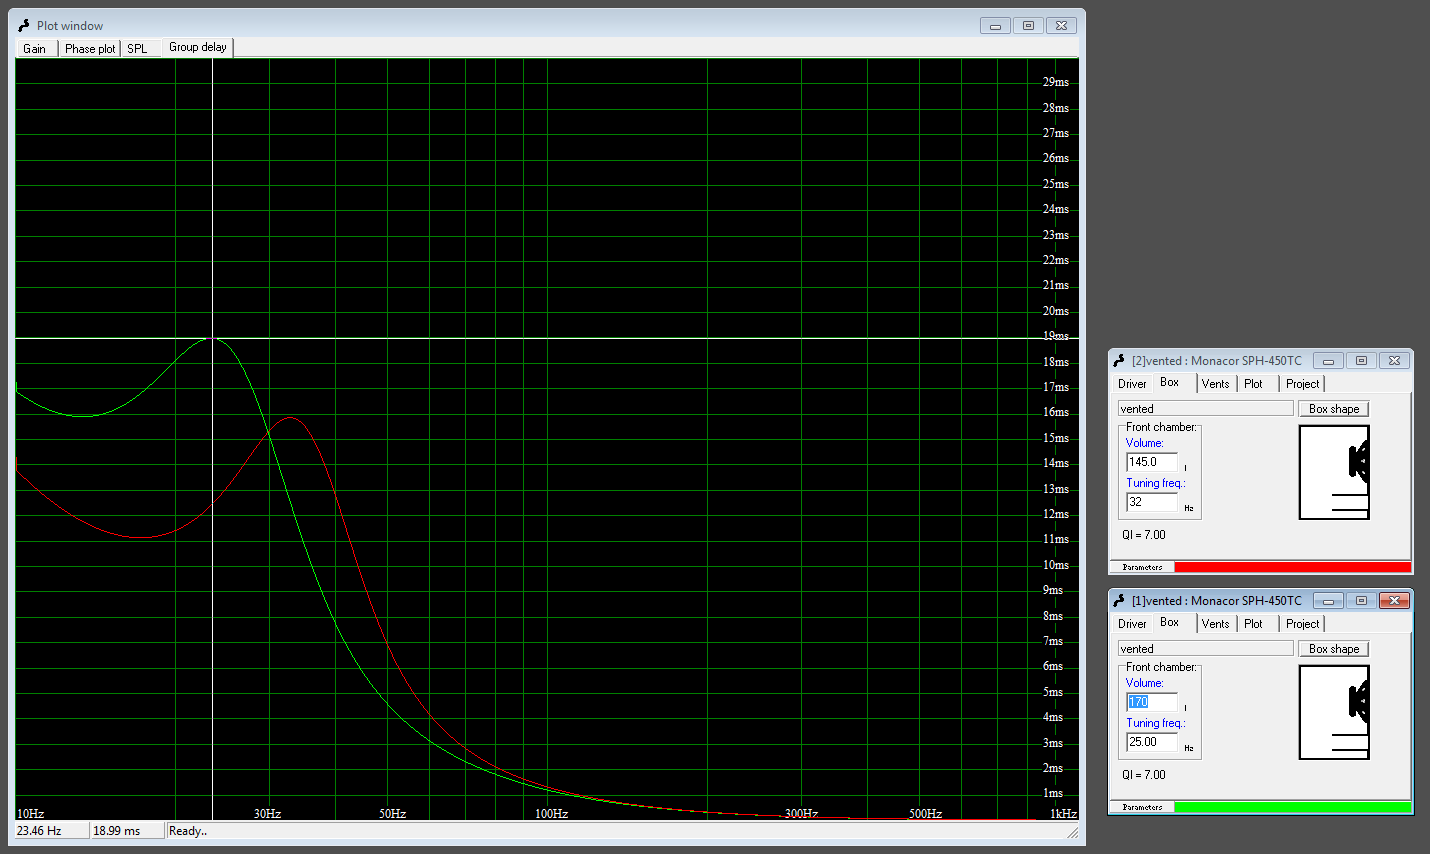This screenshot has width=1430, height=854.
Task: Maximize the [1]vented window
Action: point(1361,600)
